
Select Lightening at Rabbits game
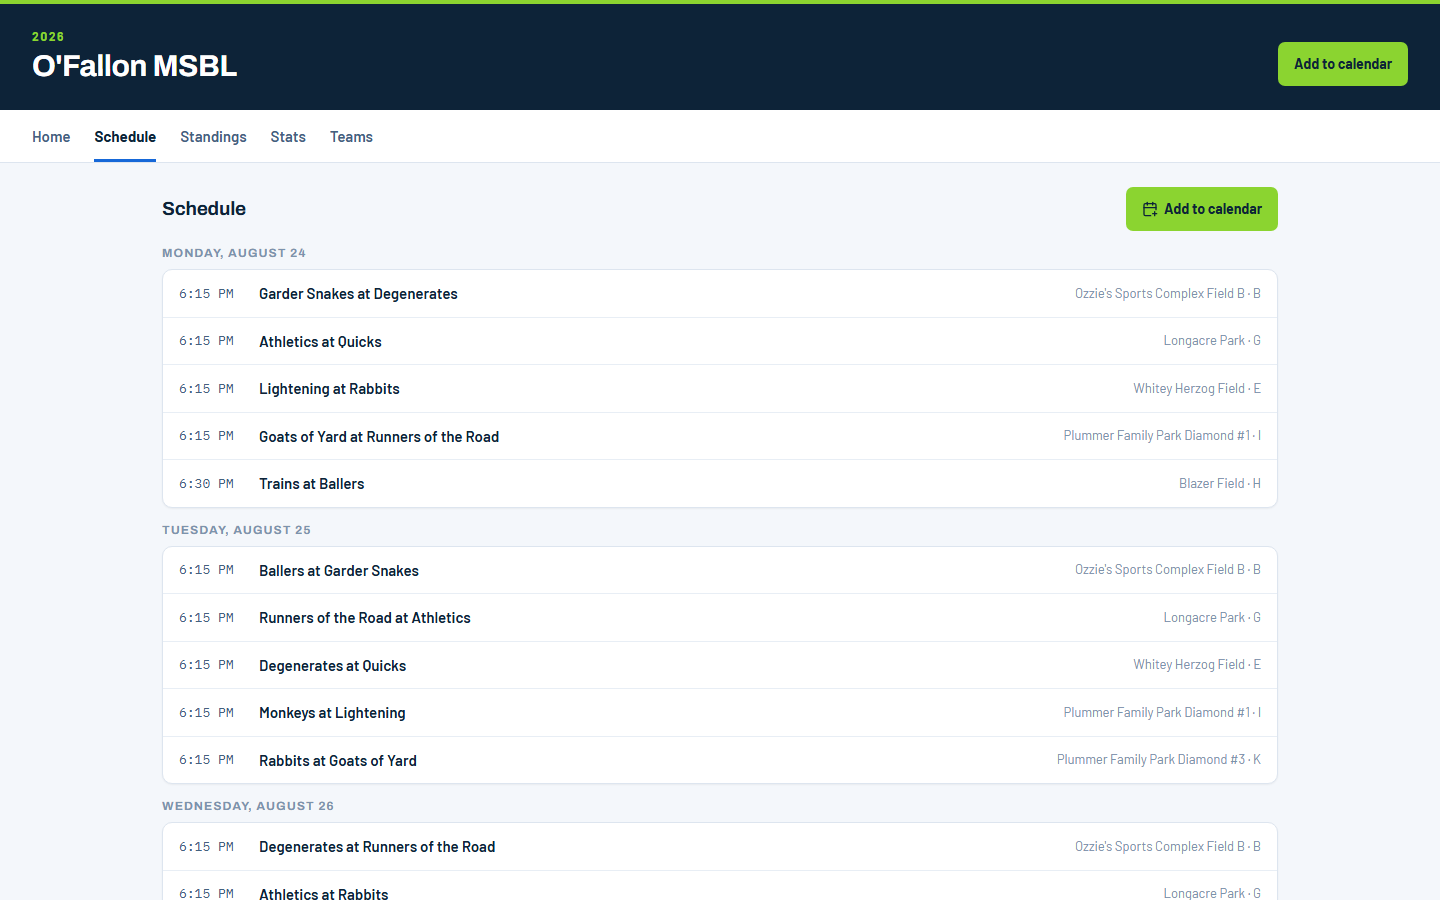(x=720, y=389)
